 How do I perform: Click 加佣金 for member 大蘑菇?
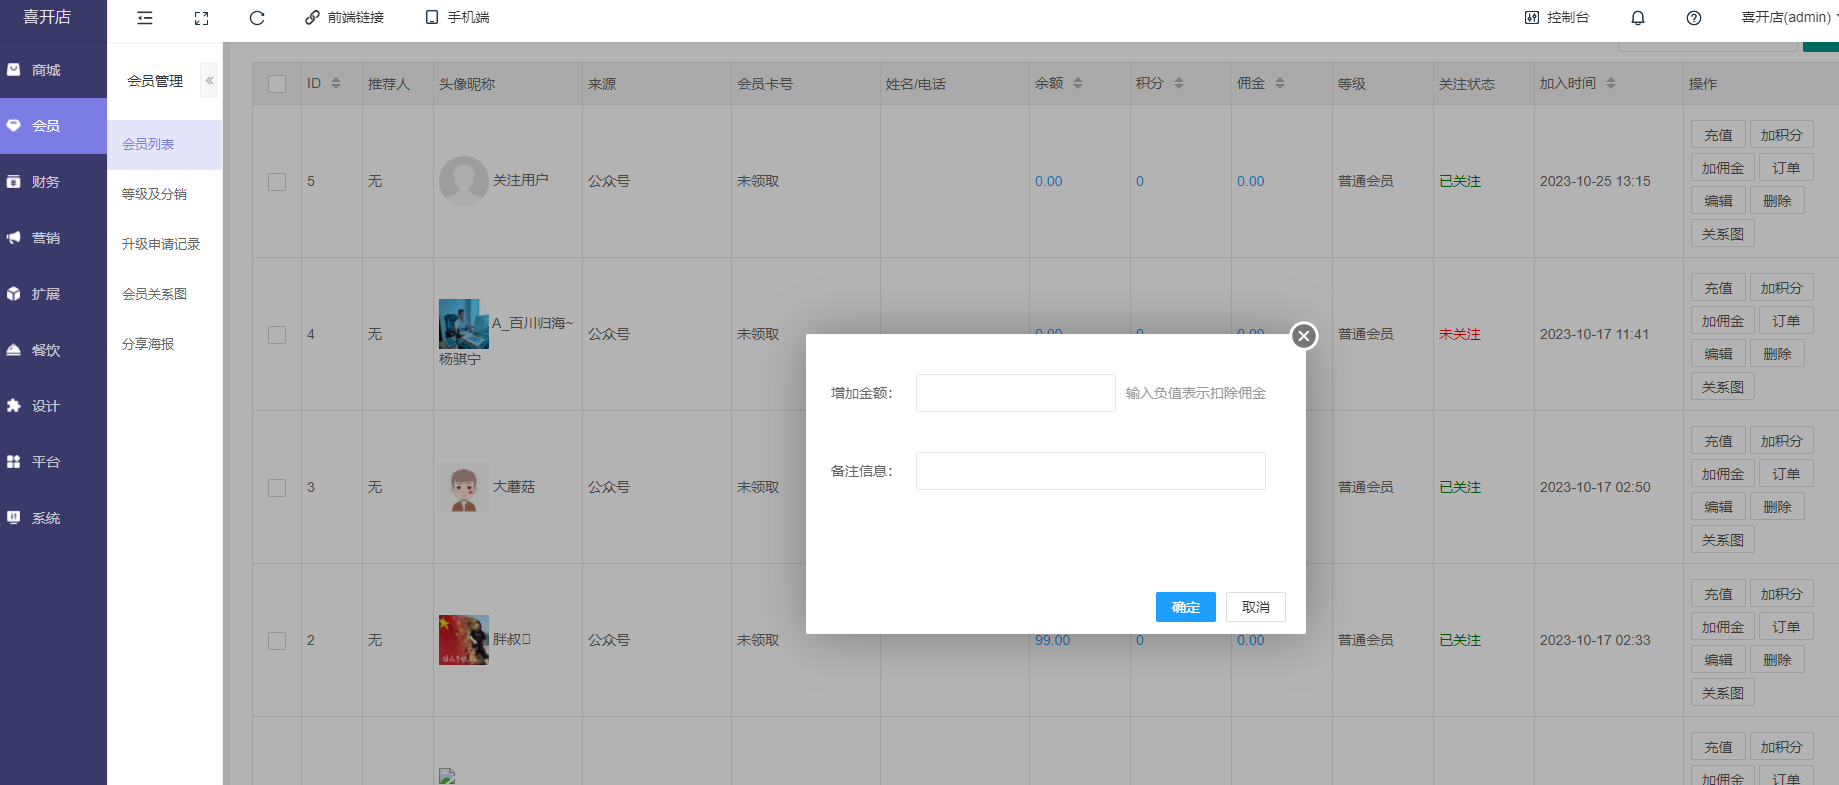pyautogui.click(x=1723, y=474)
